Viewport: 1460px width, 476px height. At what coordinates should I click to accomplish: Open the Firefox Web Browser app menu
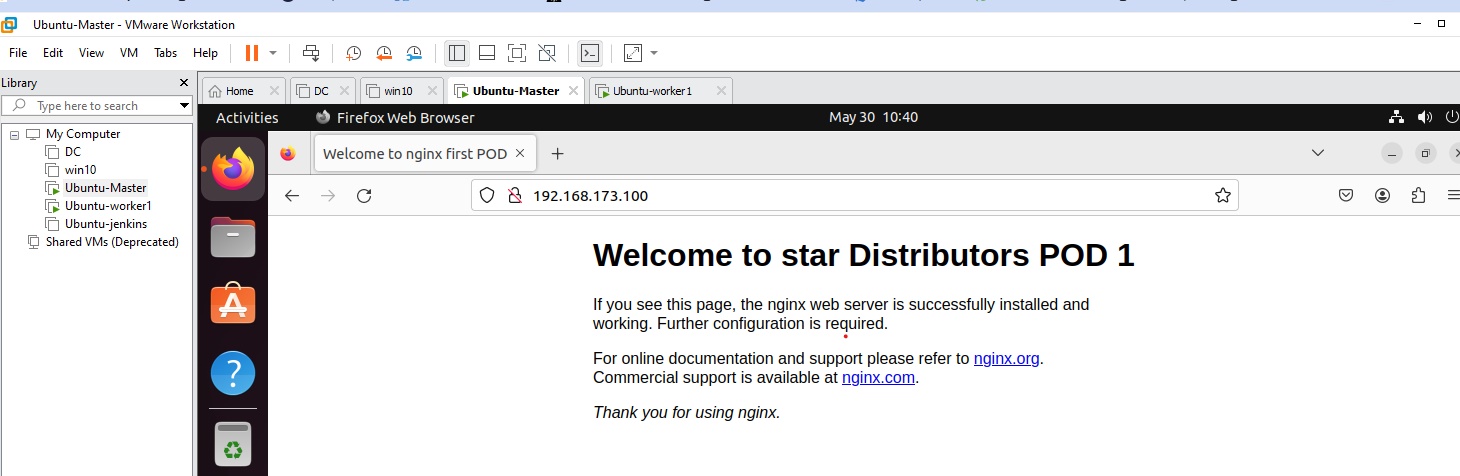pos(395,118)
